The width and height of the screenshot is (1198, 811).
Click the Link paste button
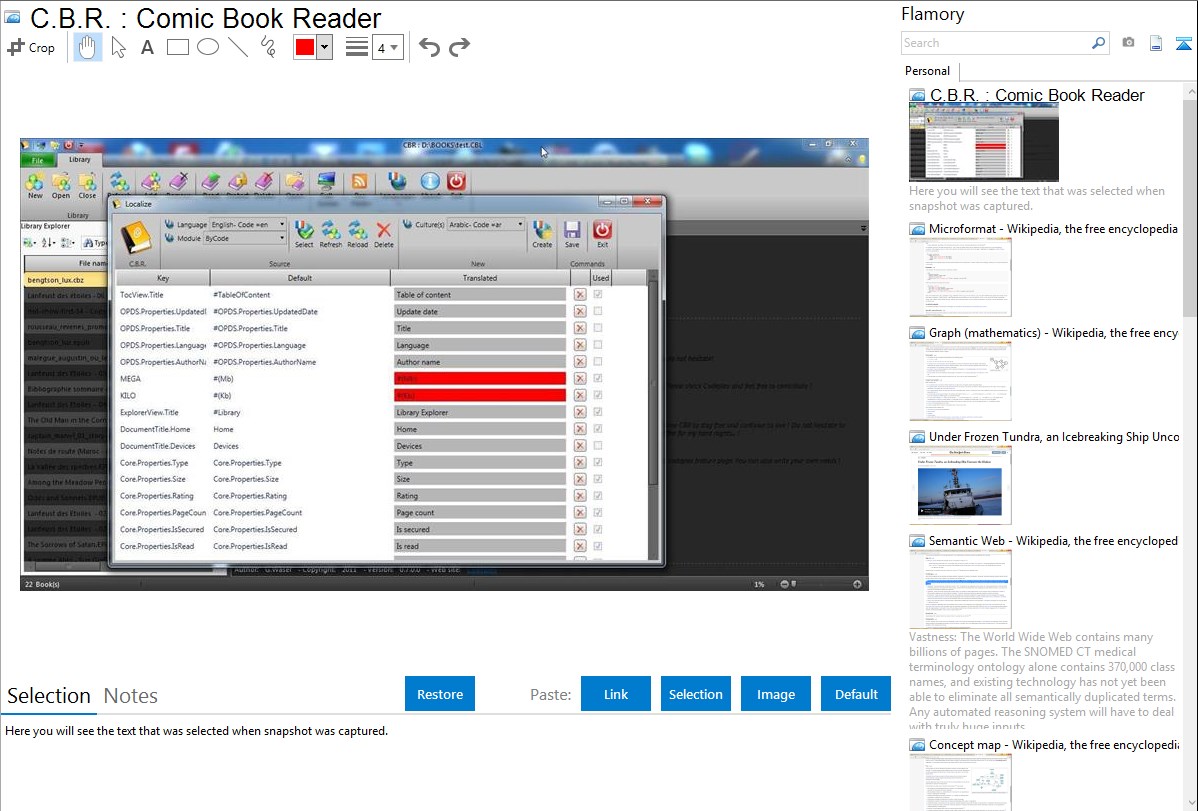click(x=616, y=694)
